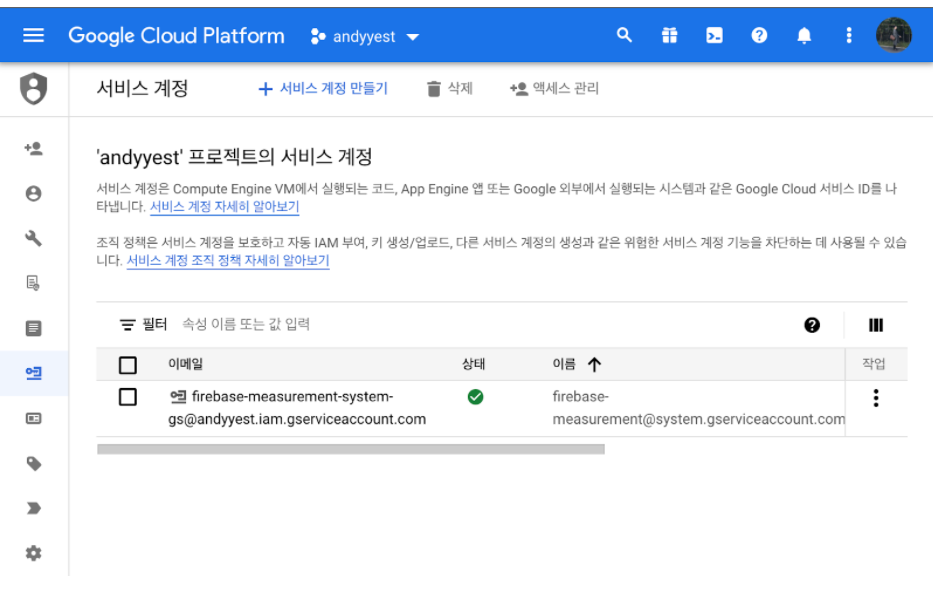Click the Google Cloud Platform logo text
952x596 pixels.
point(176,36)
